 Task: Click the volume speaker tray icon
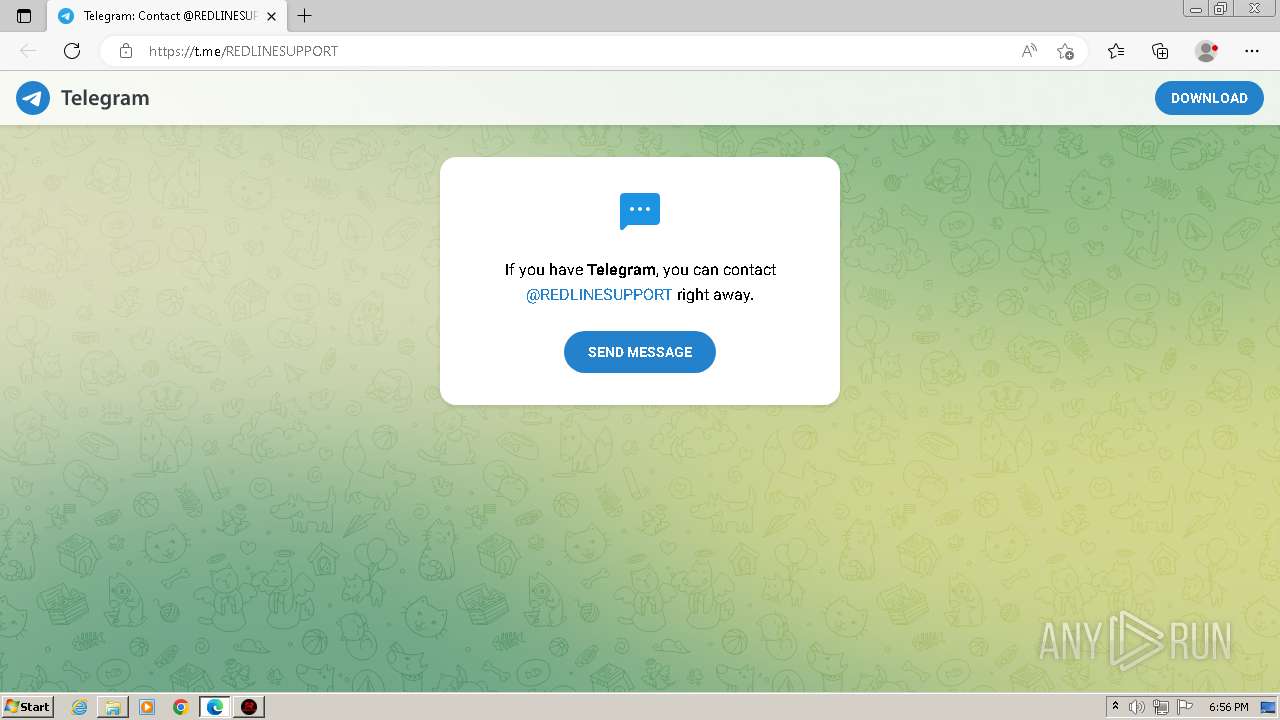pyautogui.click(x=1137, y=707)
